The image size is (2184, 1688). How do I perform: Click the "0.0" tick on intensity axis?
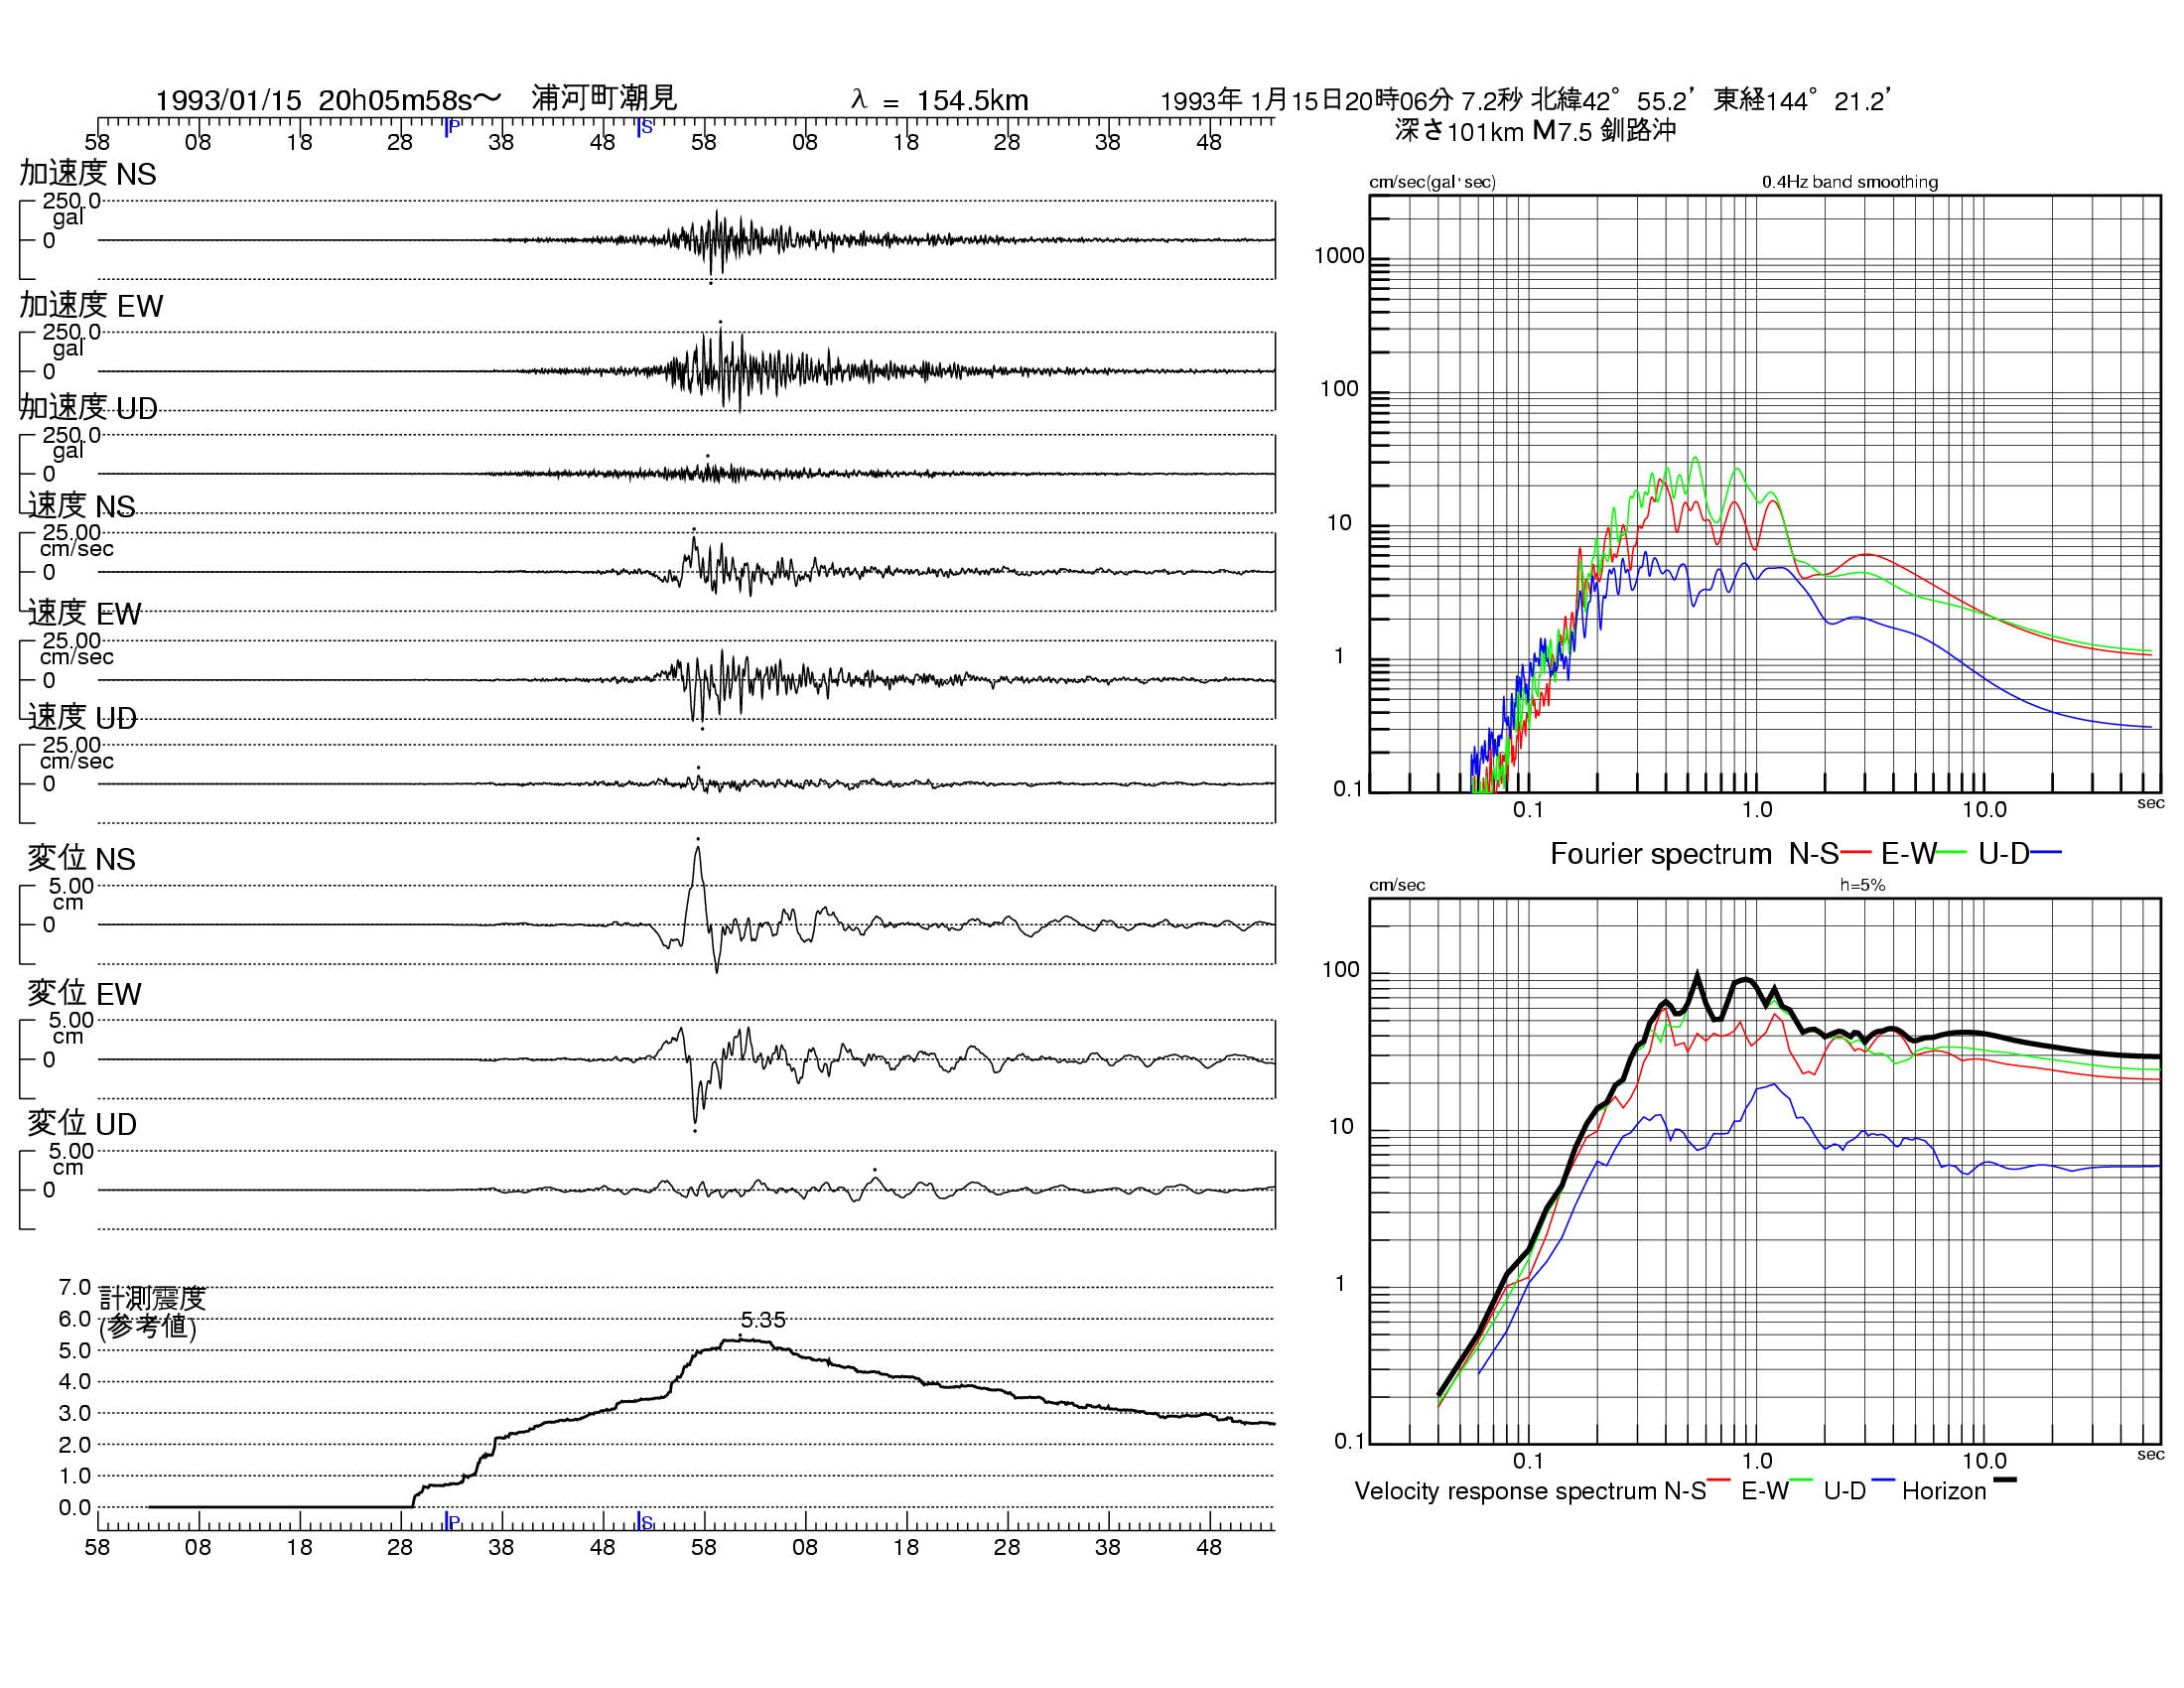pos(75,1507)
